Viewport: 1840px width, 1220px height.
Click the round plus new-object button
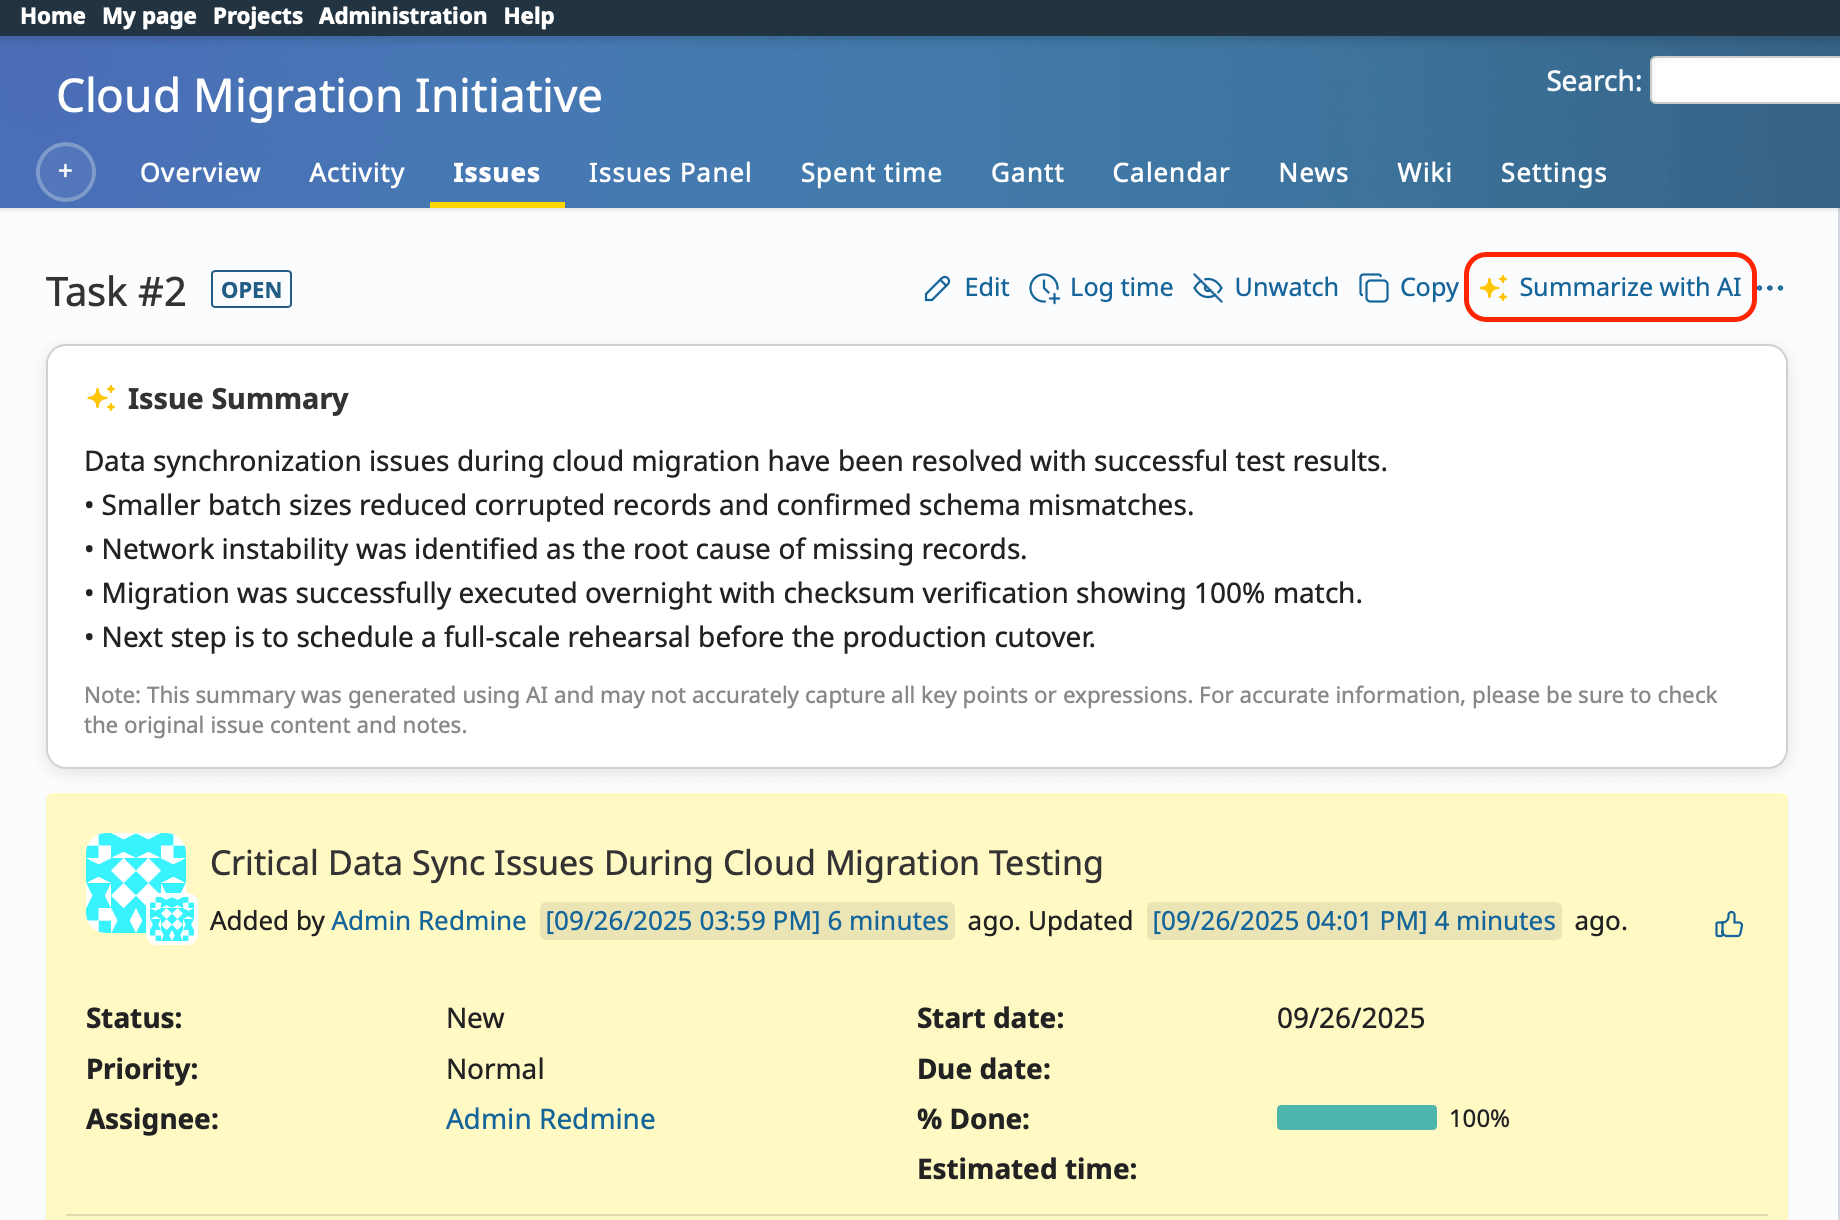click(x=66, y=172)
